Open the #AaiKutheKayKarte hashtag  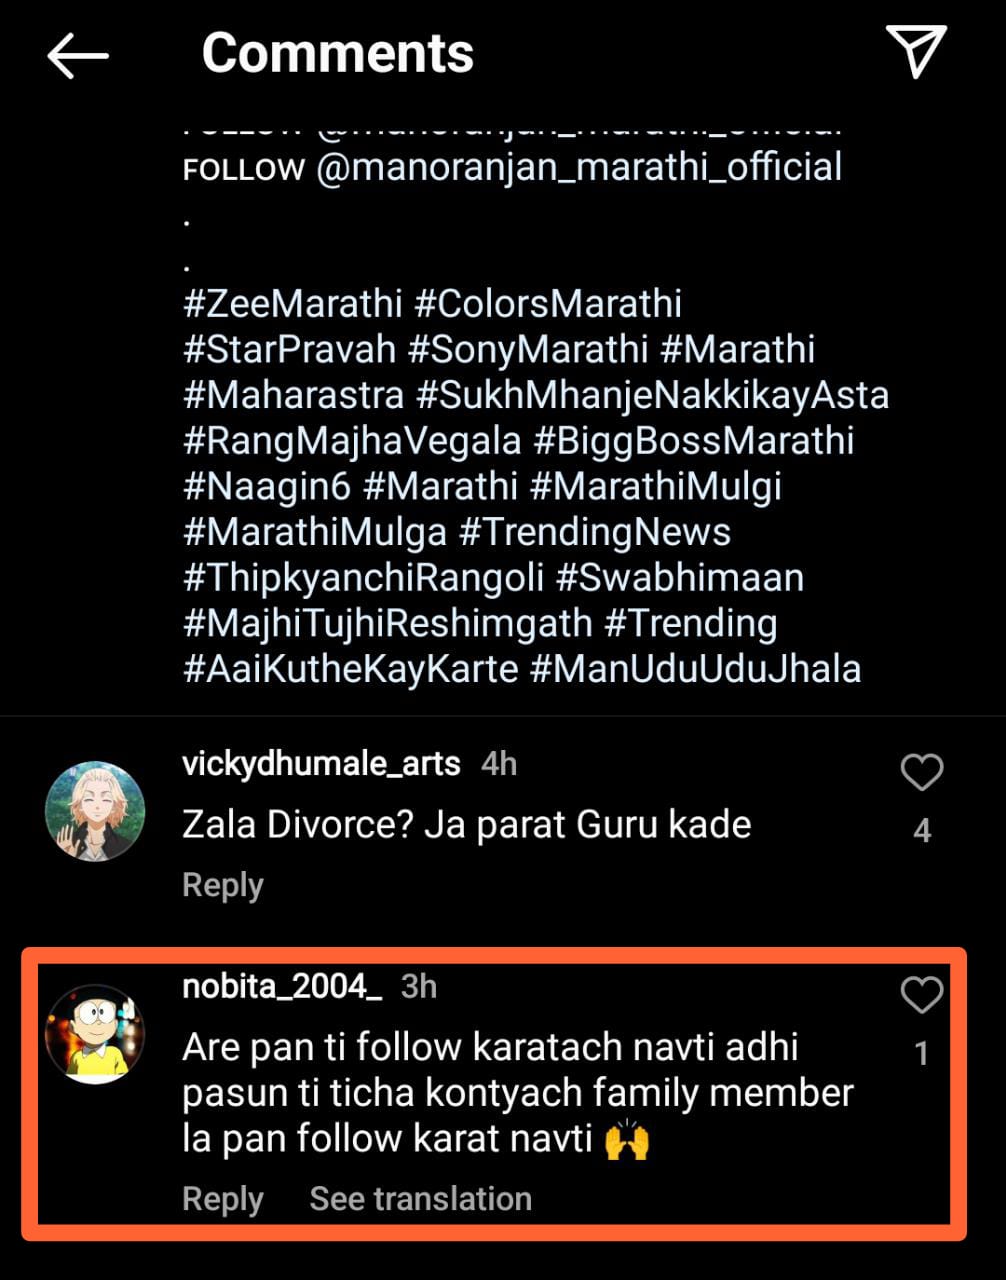[350, 669]
